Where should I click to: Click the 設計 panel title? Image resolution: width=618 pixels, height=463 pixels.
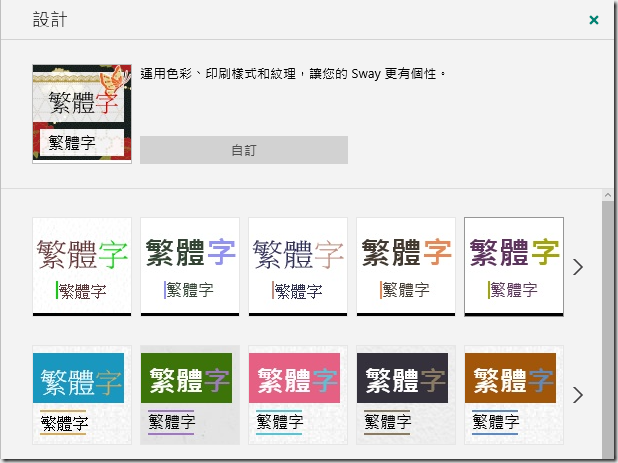(50, 20)
